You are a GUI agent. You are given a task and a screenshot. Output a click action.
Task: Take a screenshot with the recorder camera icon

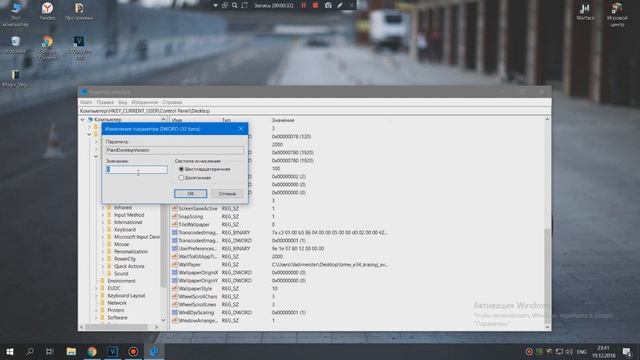328,5
